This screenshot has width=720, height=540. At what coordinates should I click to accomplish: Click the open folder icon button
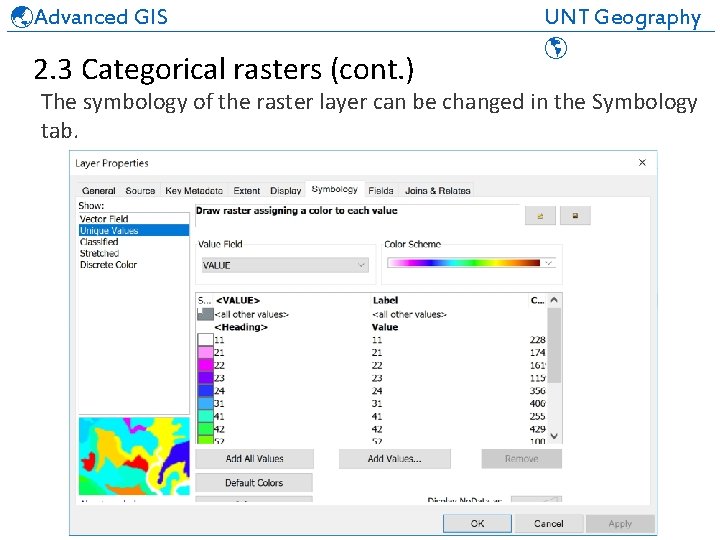(540, 215)
